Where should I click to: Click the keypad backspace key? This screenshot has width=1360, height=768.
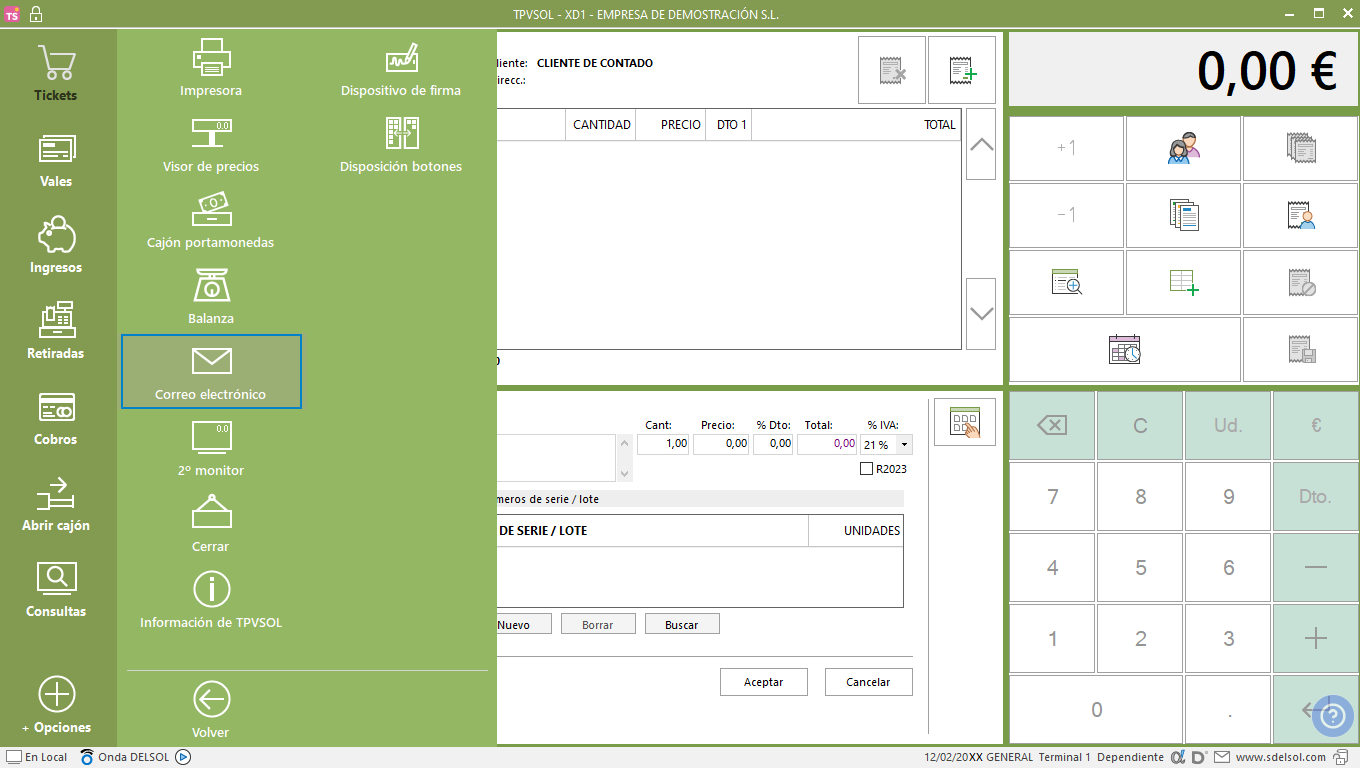(1052, 425)
